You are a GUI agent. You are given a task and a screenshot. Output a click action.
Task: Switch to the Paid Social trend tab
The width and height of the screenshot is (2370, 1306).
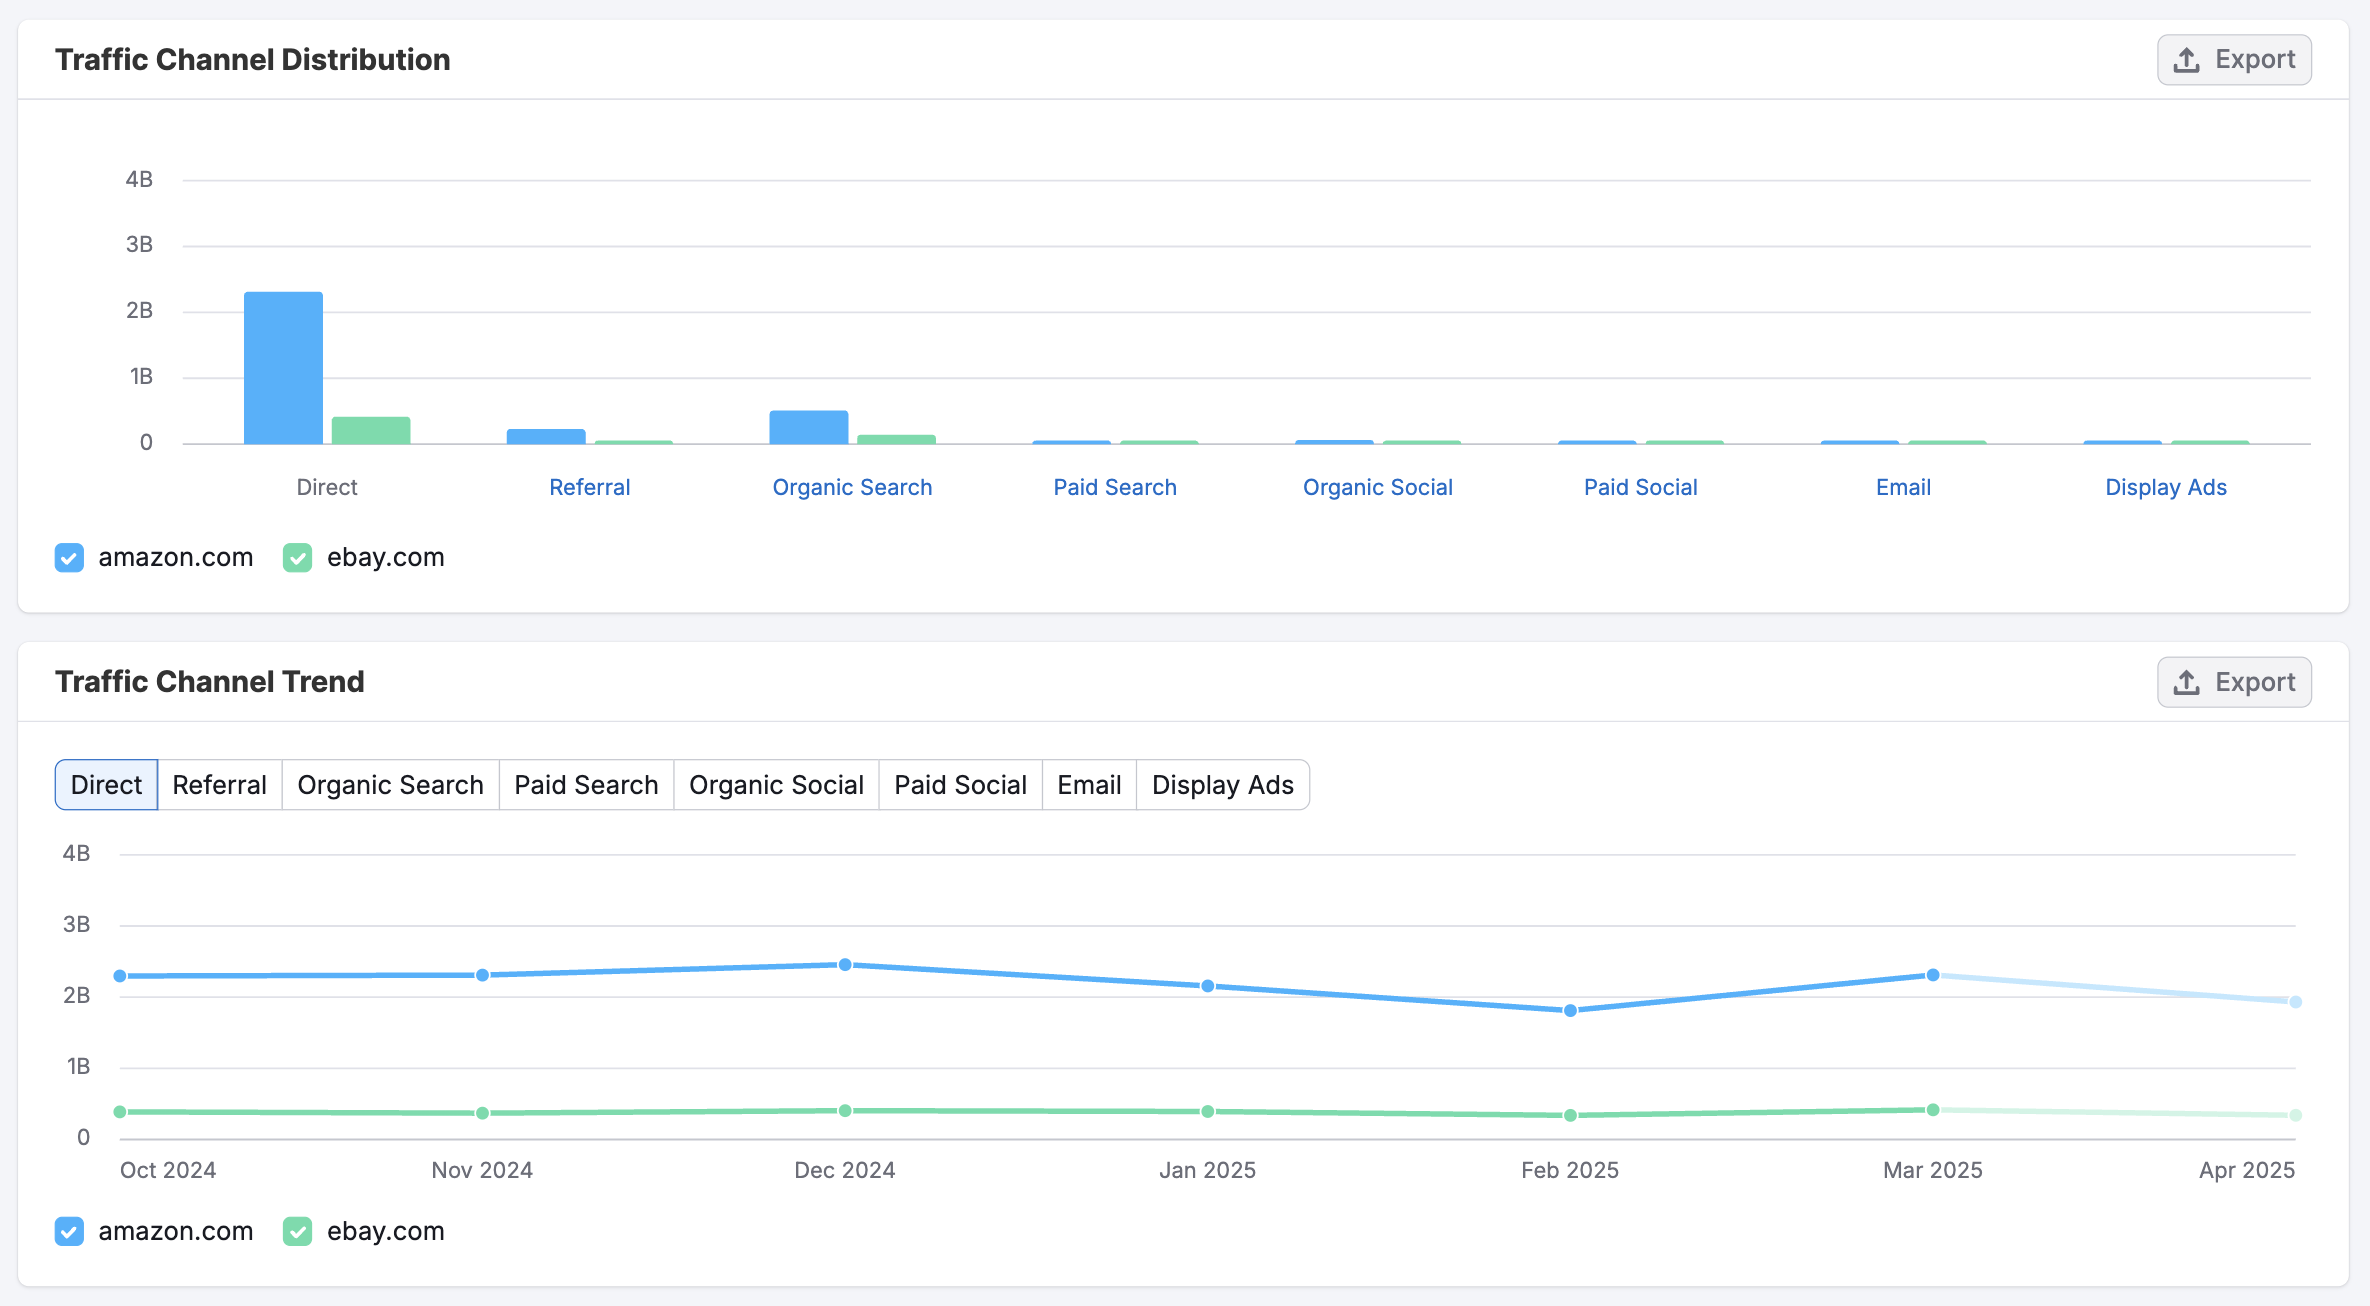[960, 785]
